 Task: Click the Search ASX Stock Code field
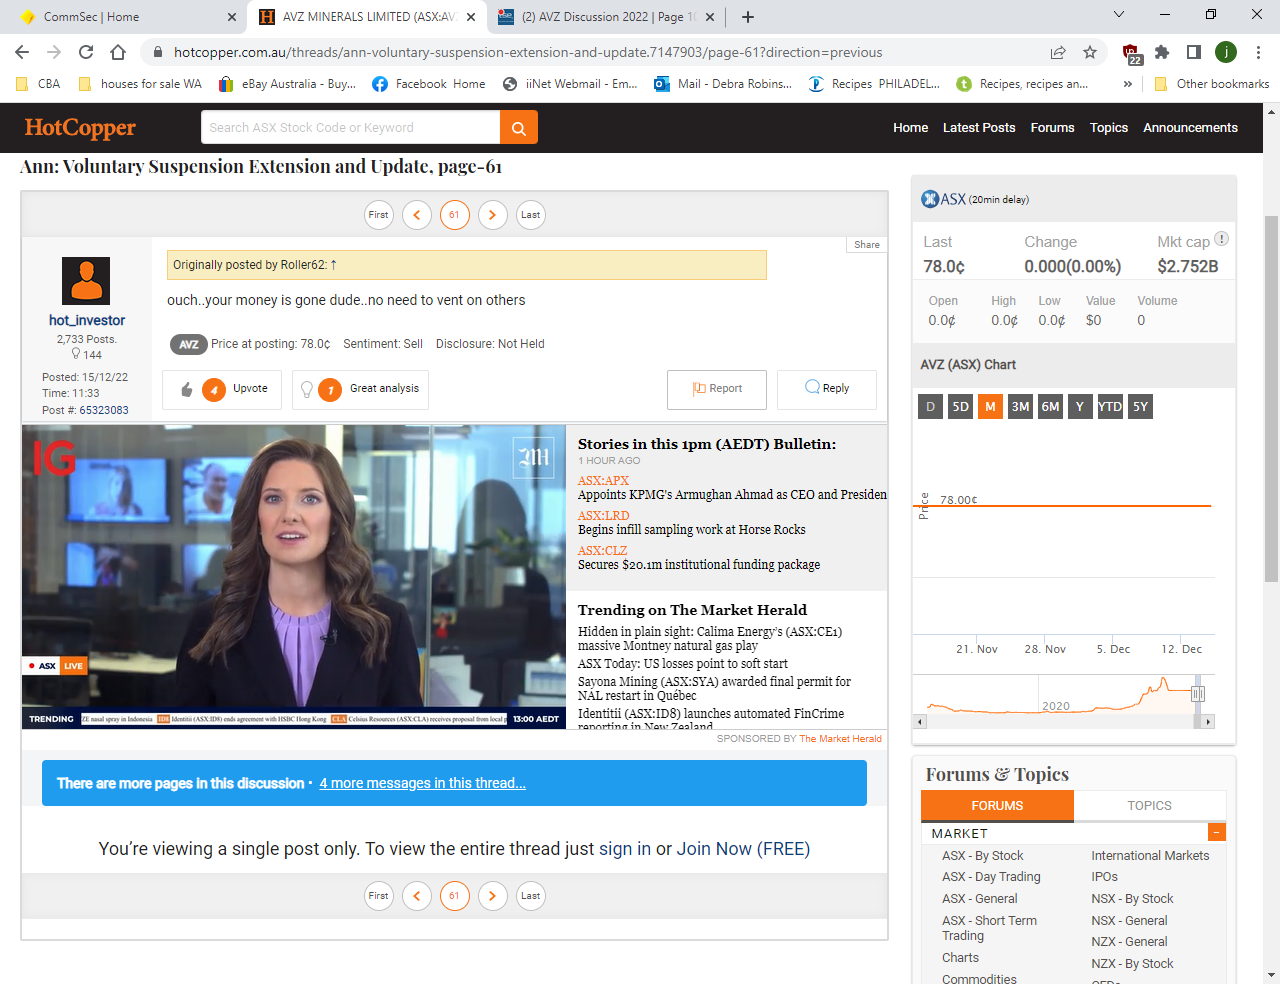350,128
